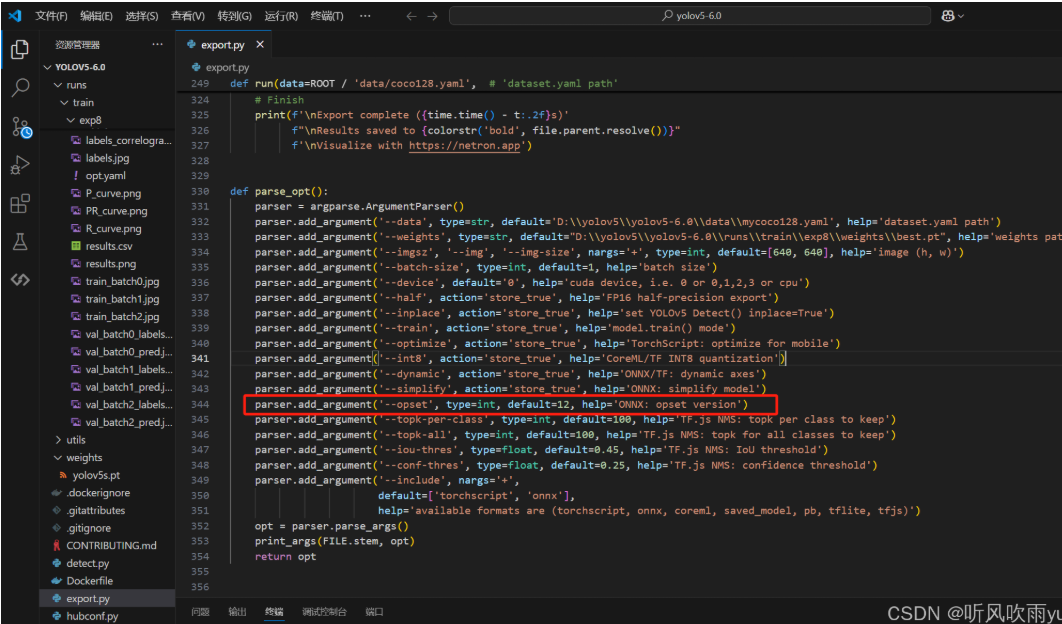Open the Run and Debug view
Viewport: 1062px width, 624px height.
click(19, 165)
